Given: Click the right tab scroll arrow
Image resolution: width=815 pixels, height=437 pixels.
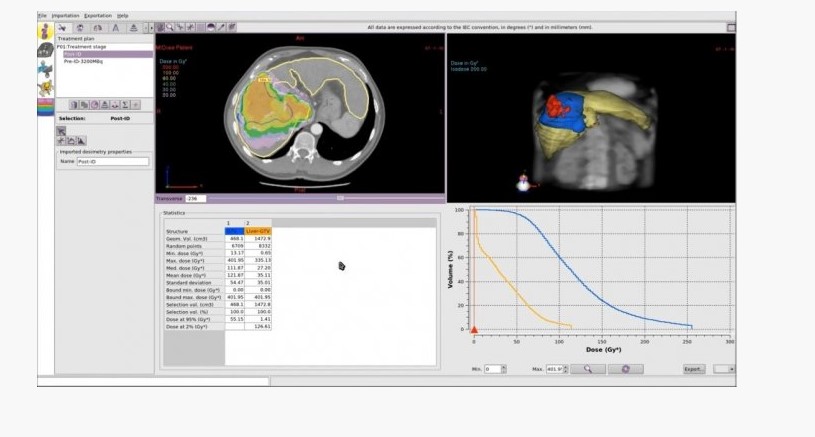Looking at the screenshot, I should click(151, 28).
